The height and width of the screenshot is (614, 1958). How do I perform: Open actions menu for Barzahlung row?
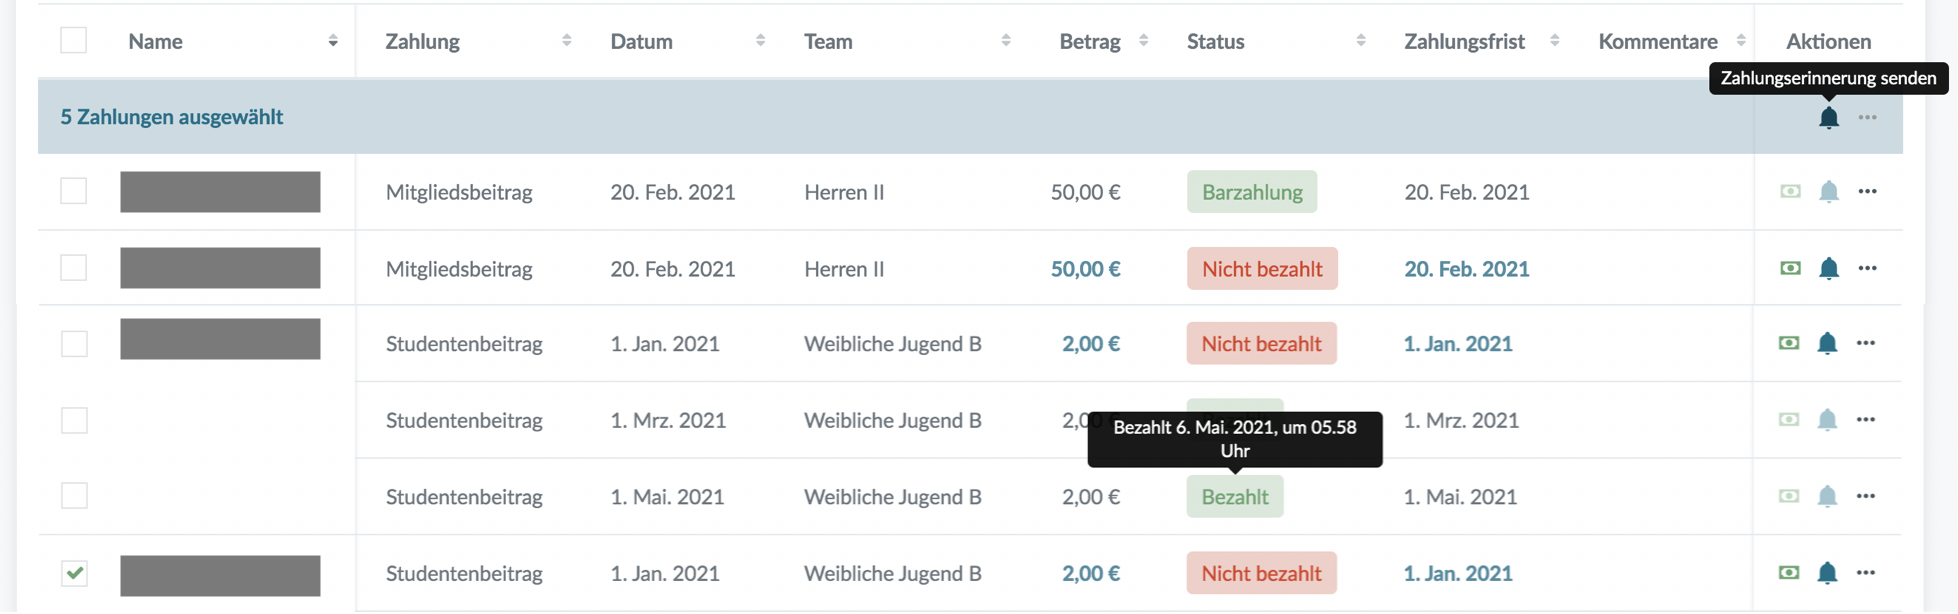pos(1867,191)
